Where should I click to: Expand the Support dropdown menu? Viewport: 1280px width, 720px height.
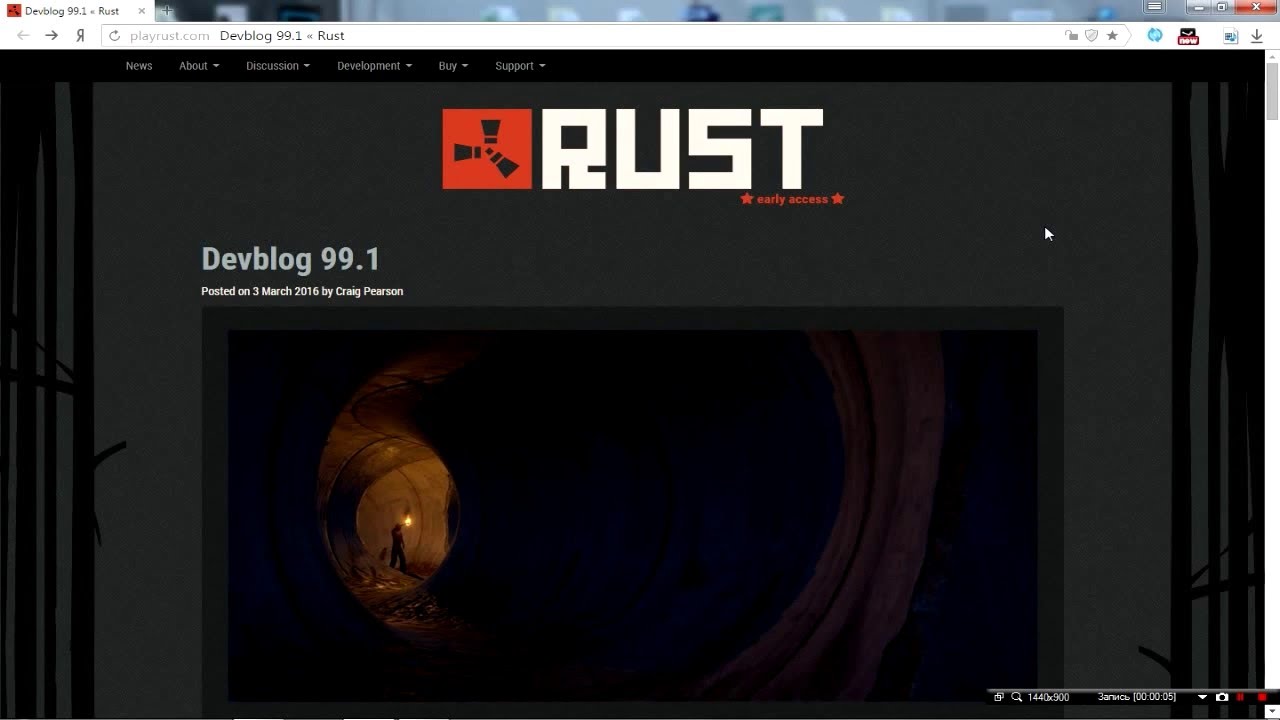click(x=520, y=66)
